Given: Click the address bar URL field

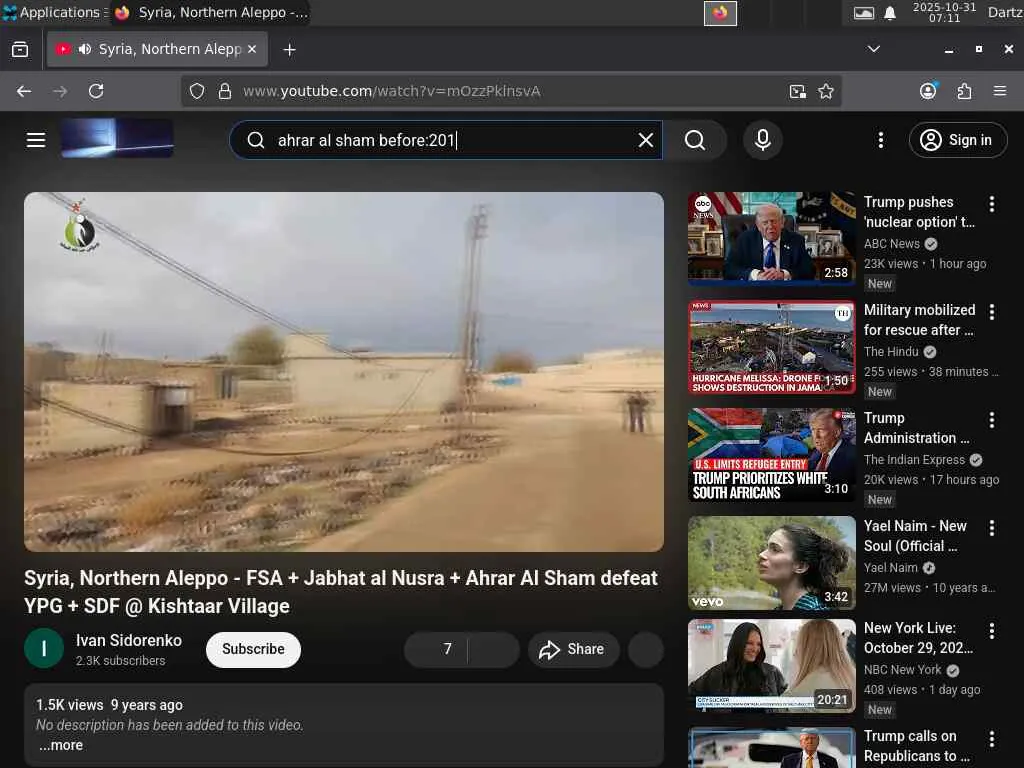Looking at the screenshot, I should [513, 91].
